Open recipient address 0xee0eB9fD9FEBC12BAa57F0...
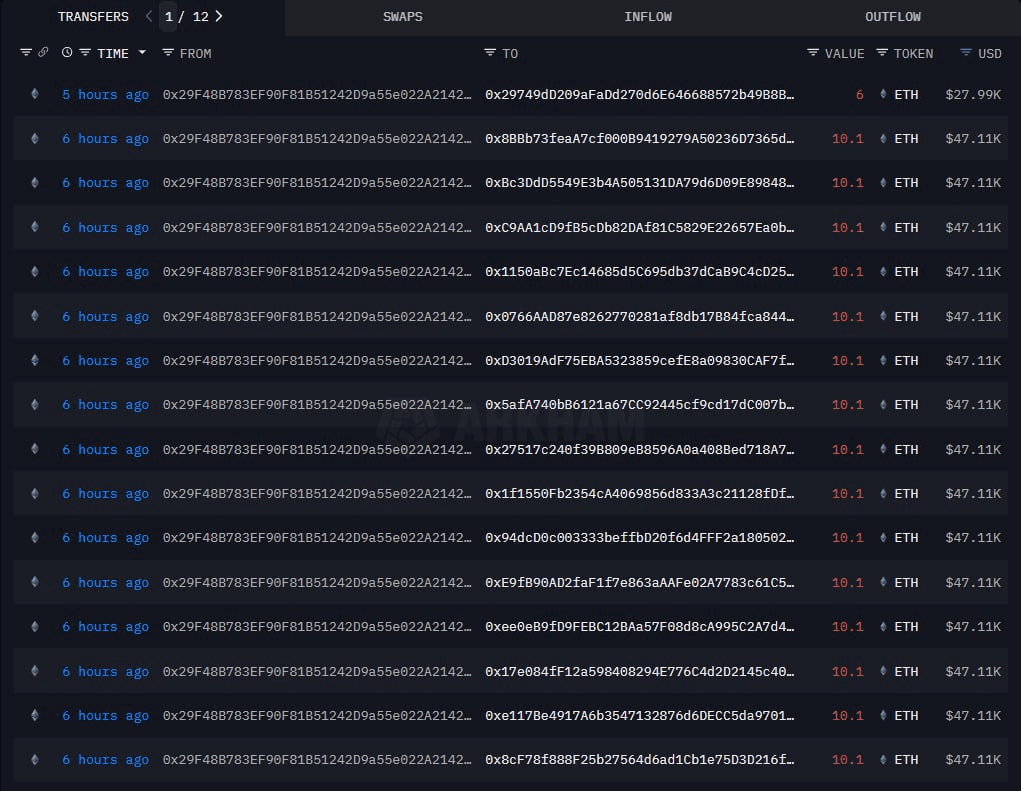This screenshot has width=1021, height=791. tap(639, 627)
